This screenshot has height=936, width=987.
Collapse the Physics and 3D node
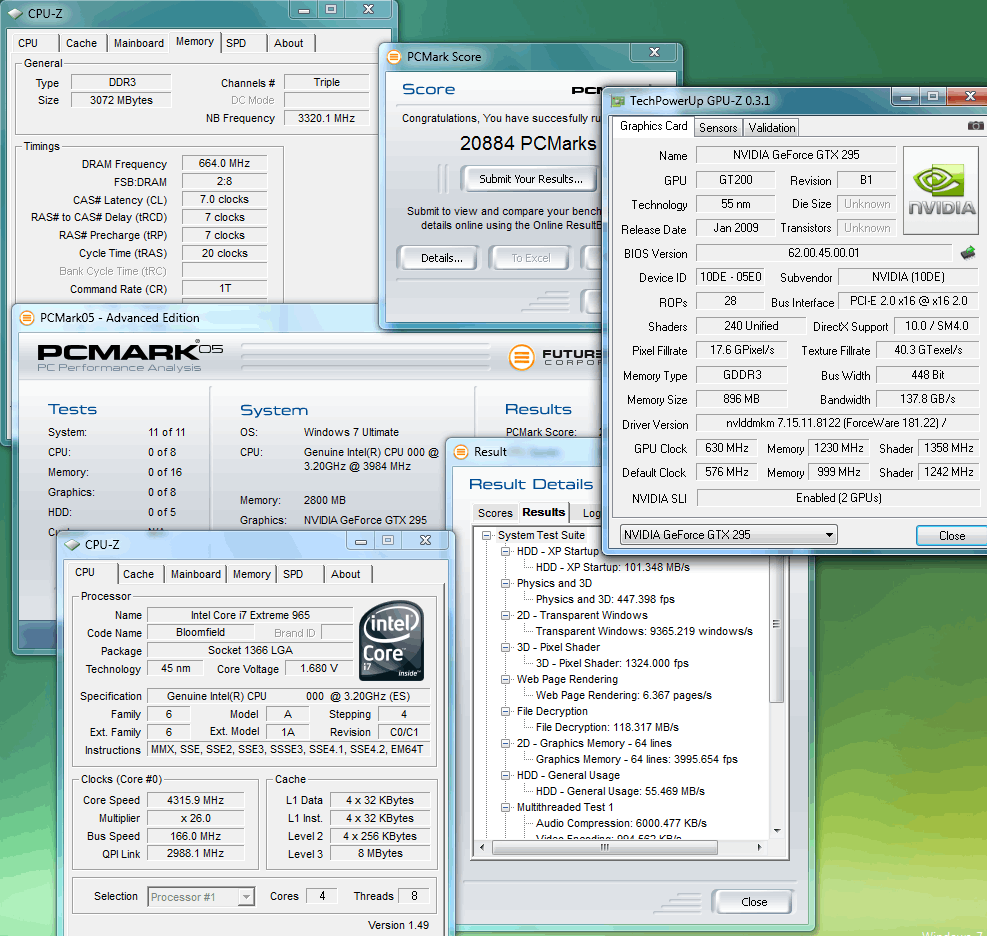[x=505, y=584]
